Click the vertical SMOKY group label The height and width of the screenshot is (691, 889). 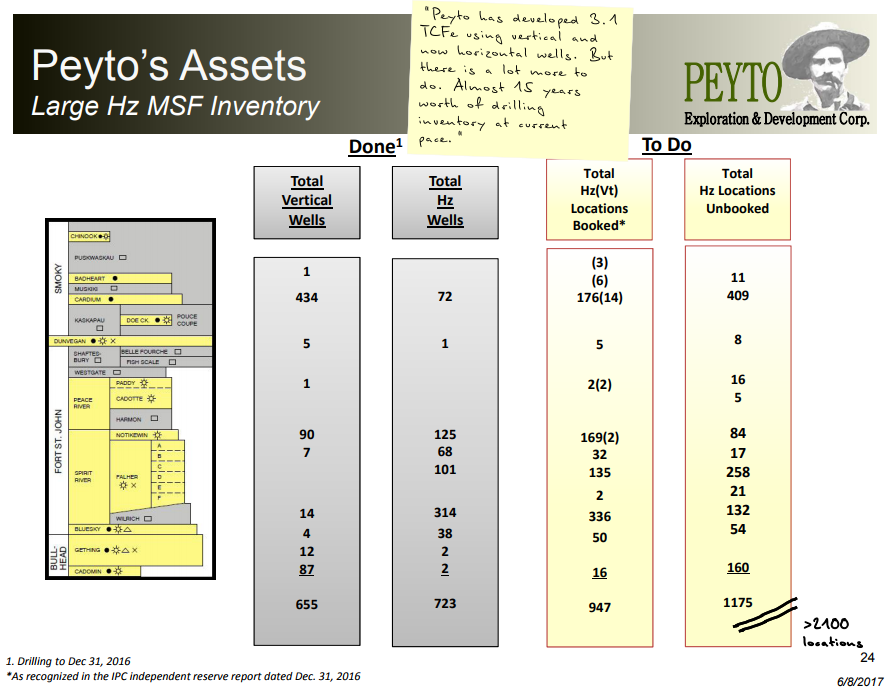[x=58, y=279]
